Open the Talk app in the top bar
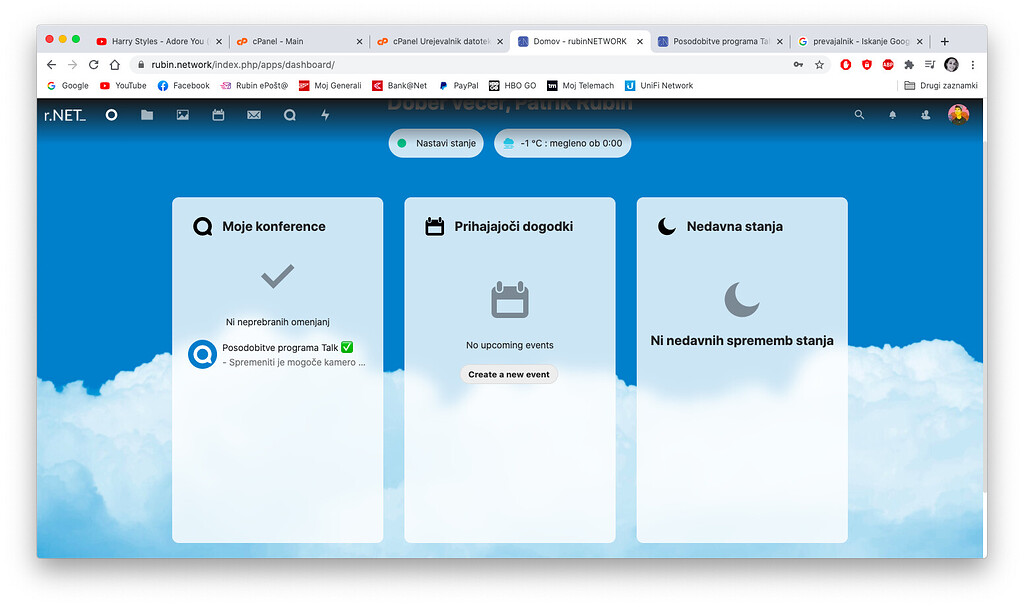This screenshot has height=607, width=1024. click(x=289, y=115)
